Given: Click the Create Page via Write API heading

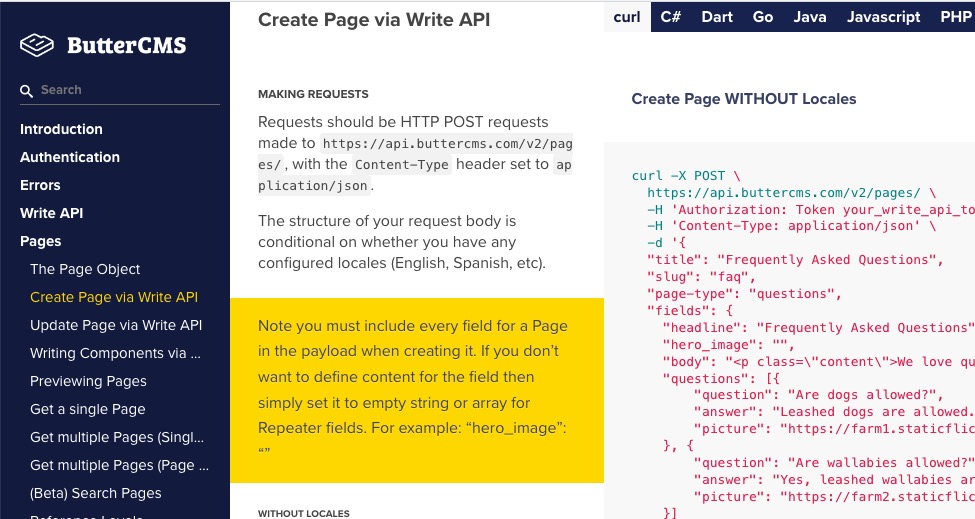Looking at the screenshot, I should 374,20.
